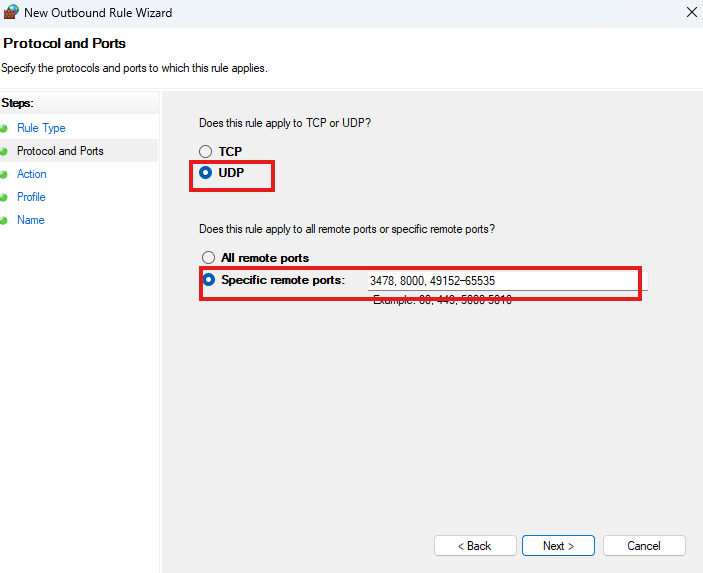Click green bullet beside Protocol and Ports step
703x573 pixels.
click(x=4, y=152)
